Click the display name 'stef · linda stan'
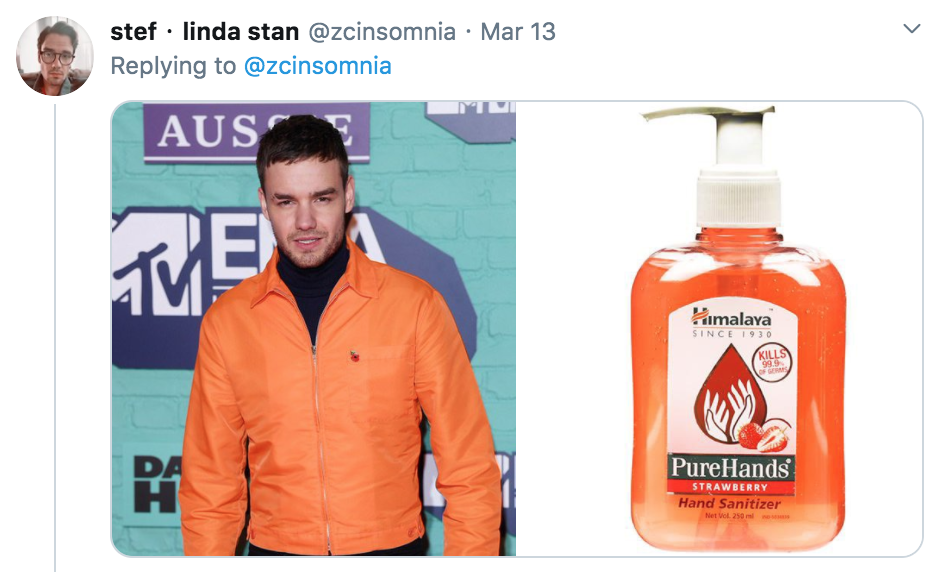 [204, 32]
